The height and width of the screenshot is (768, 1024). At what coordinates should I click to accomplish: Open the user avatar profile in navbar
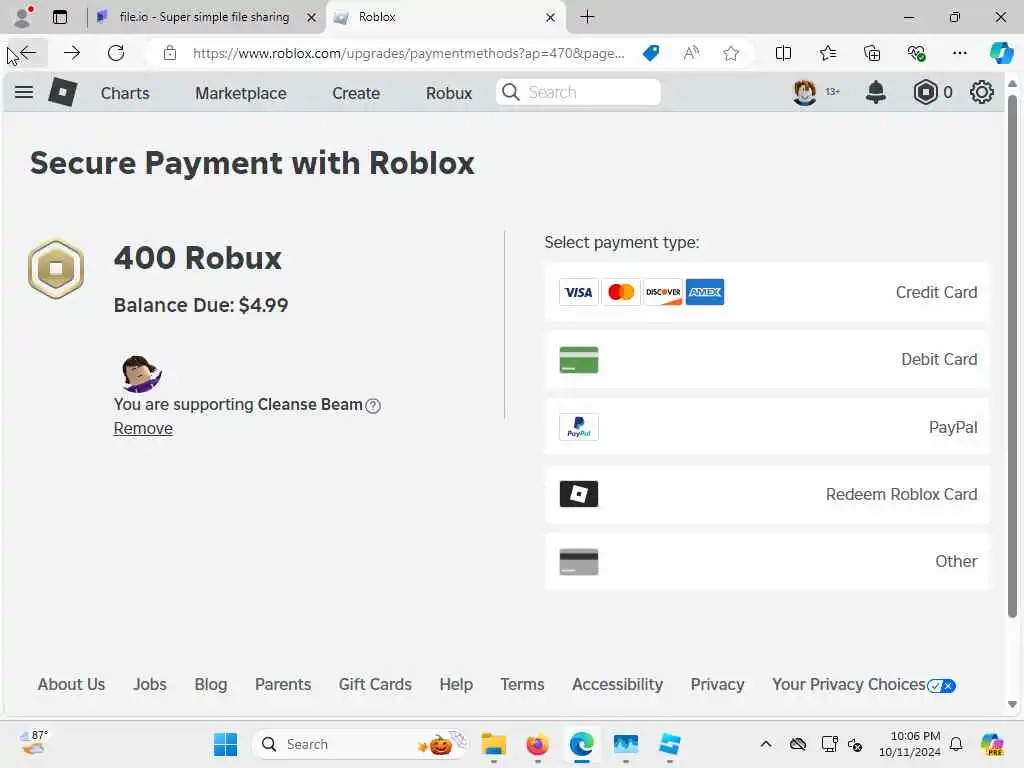click(x=805, y=92)
